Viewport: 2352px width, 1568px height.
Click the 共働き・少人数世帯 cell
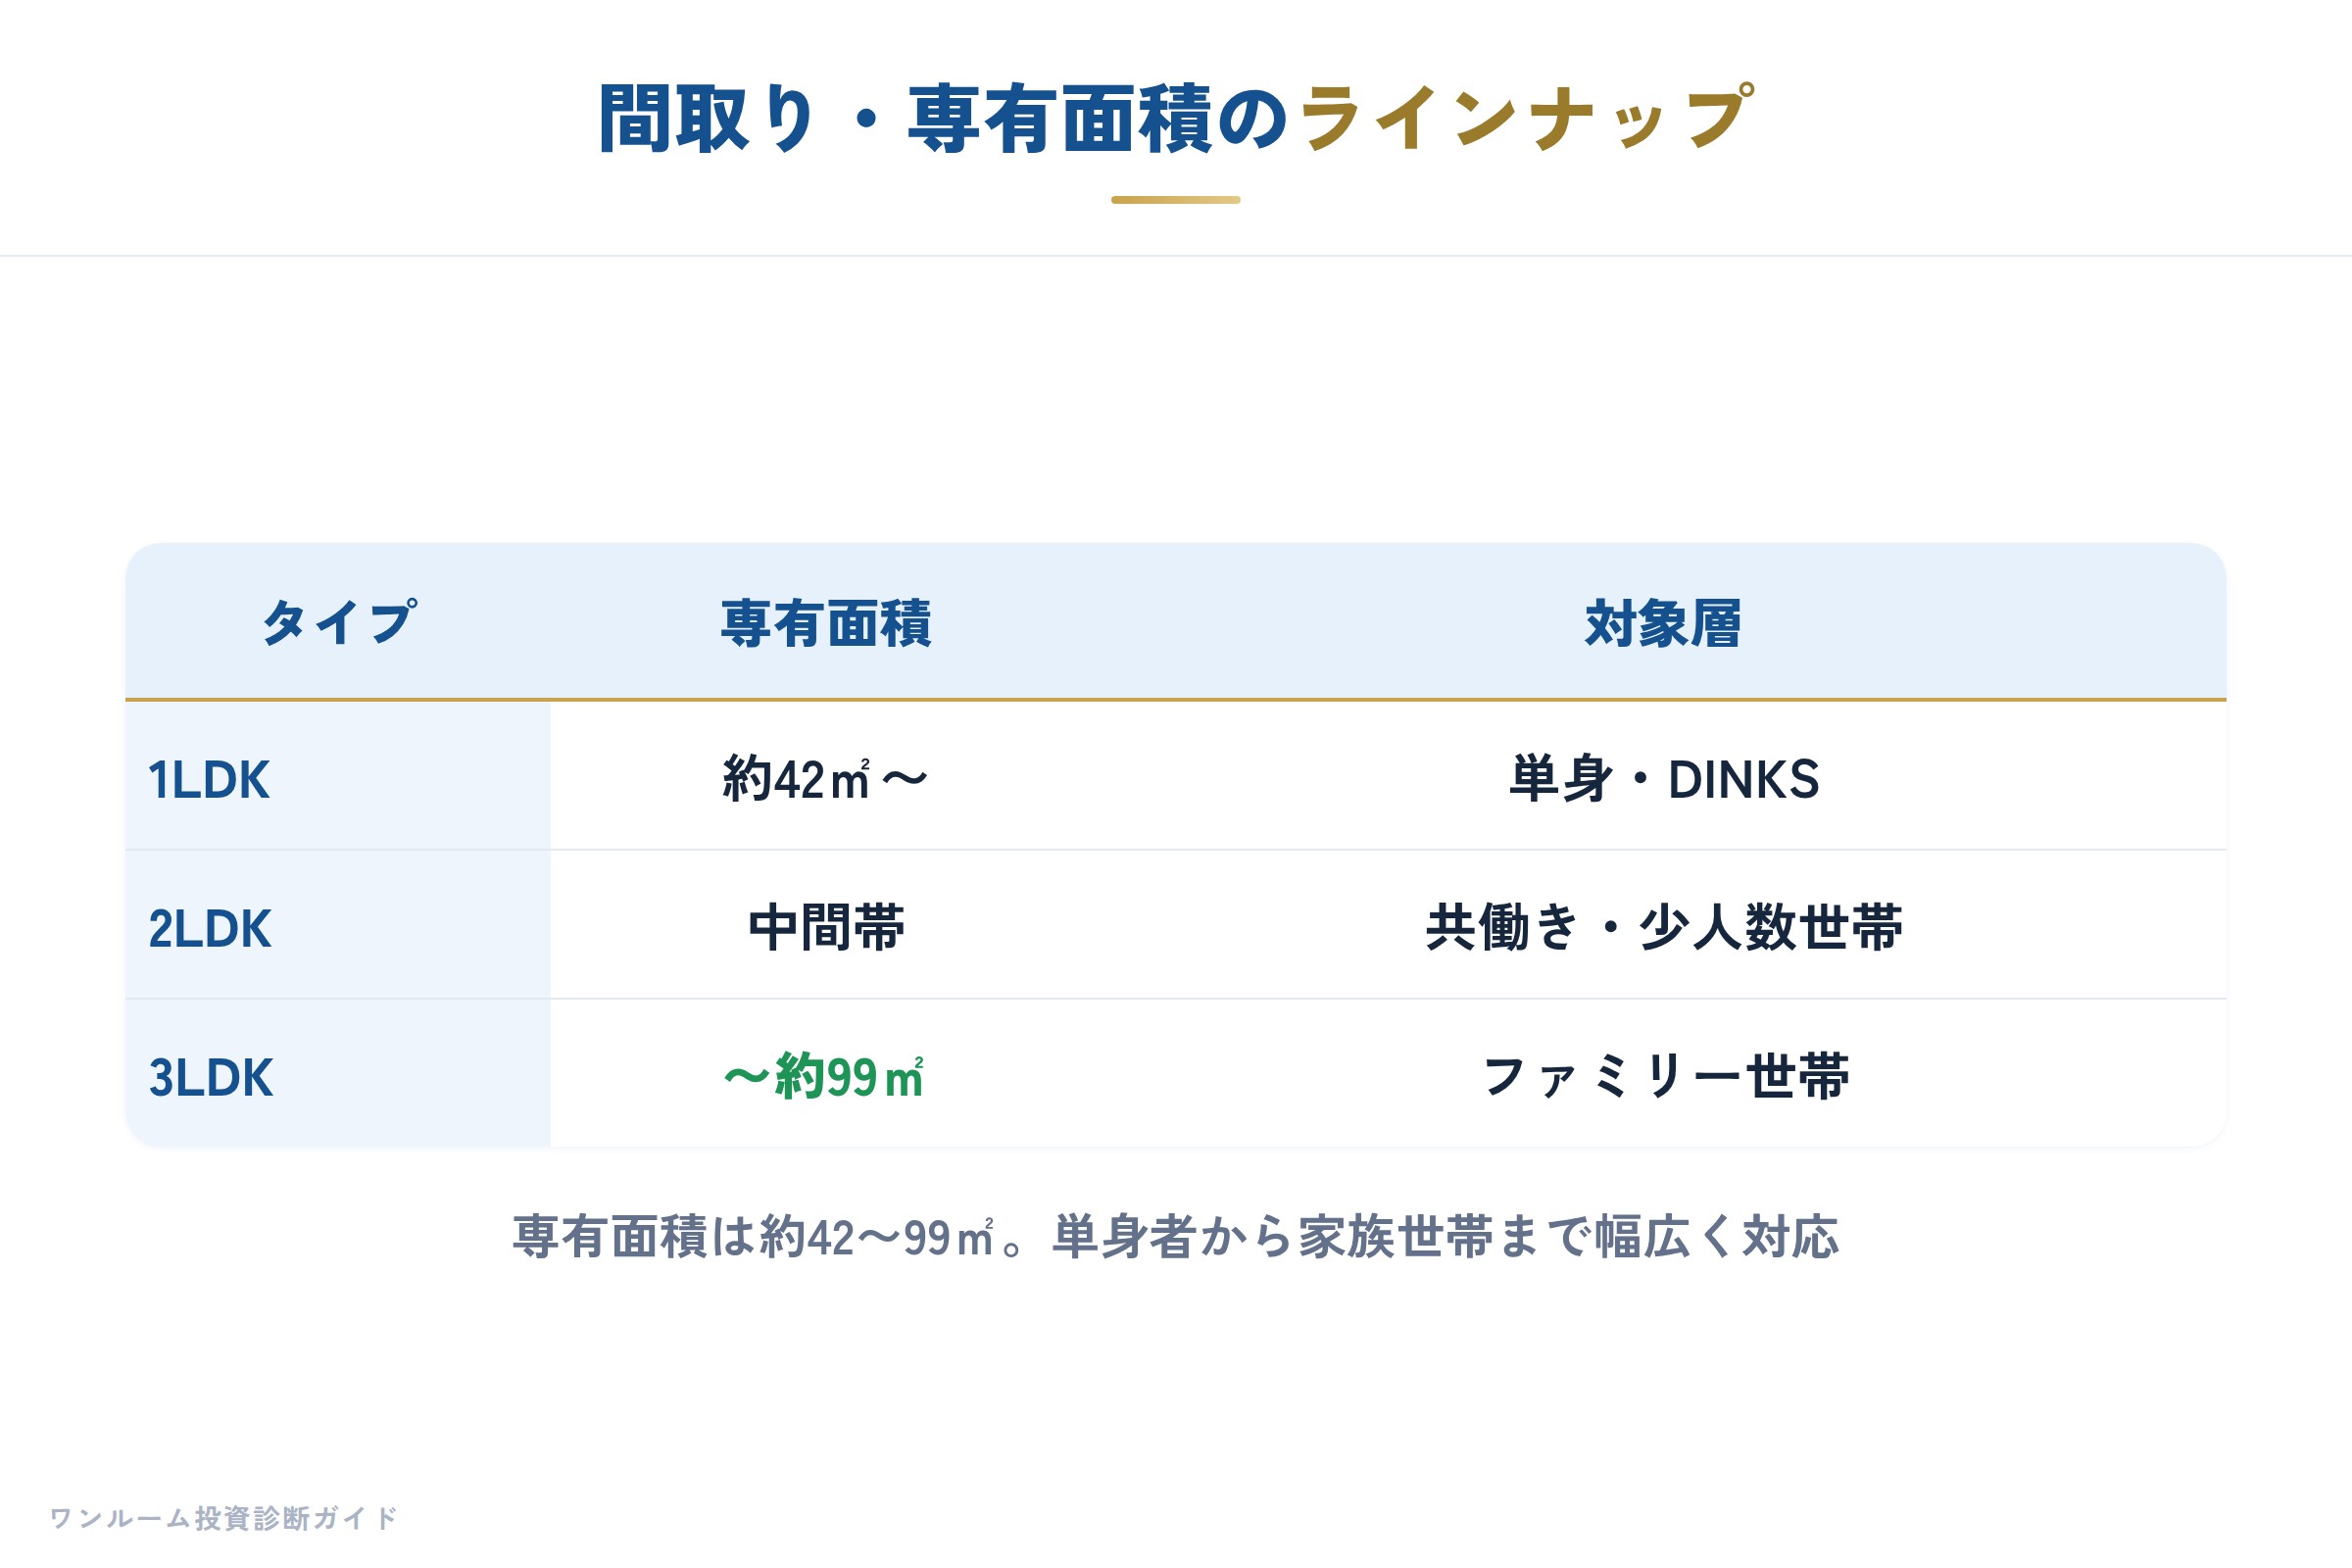point(1664,928)
